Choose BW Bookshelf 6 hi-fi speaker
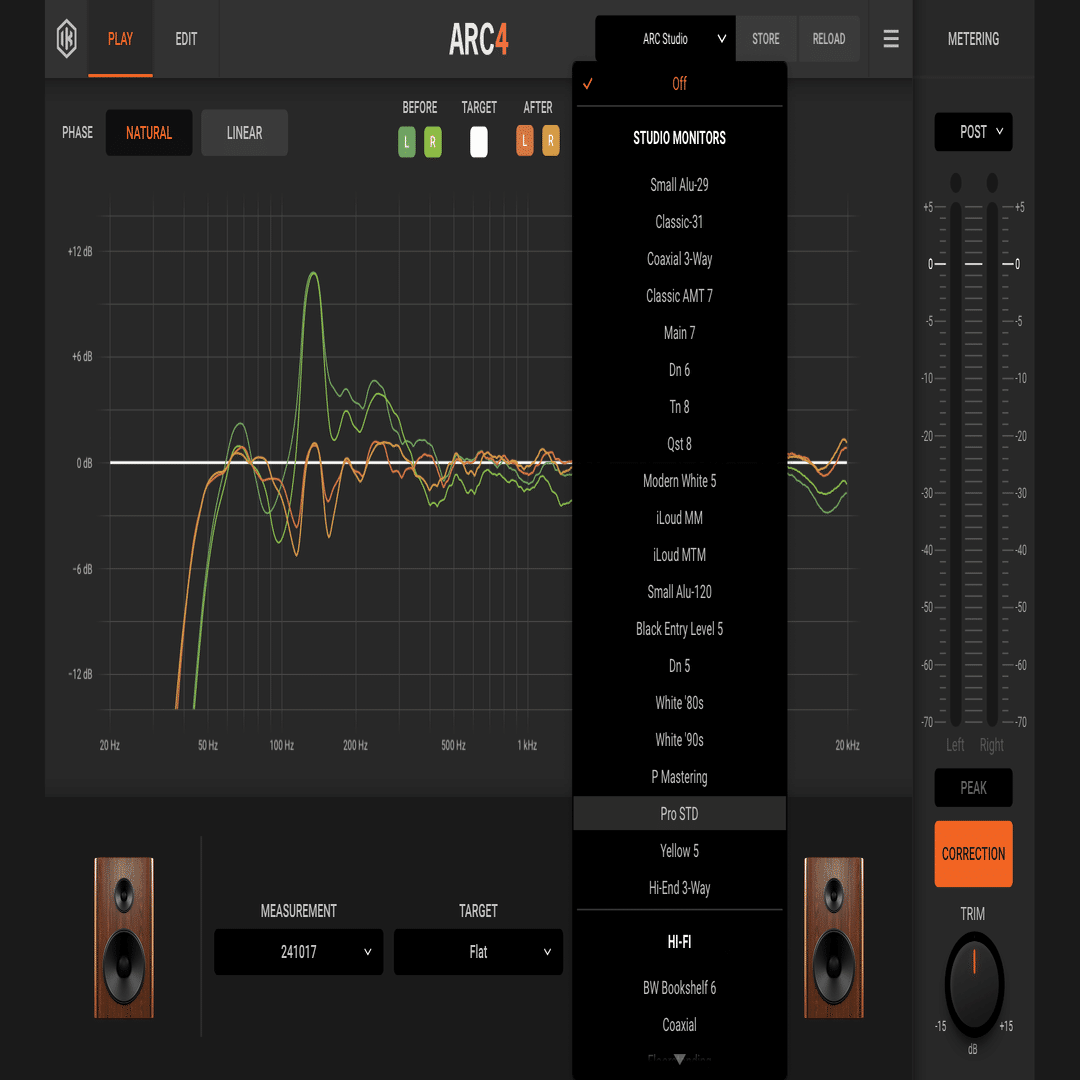This screenshot has height=1080, width=1080. click(x=679, y=988)
